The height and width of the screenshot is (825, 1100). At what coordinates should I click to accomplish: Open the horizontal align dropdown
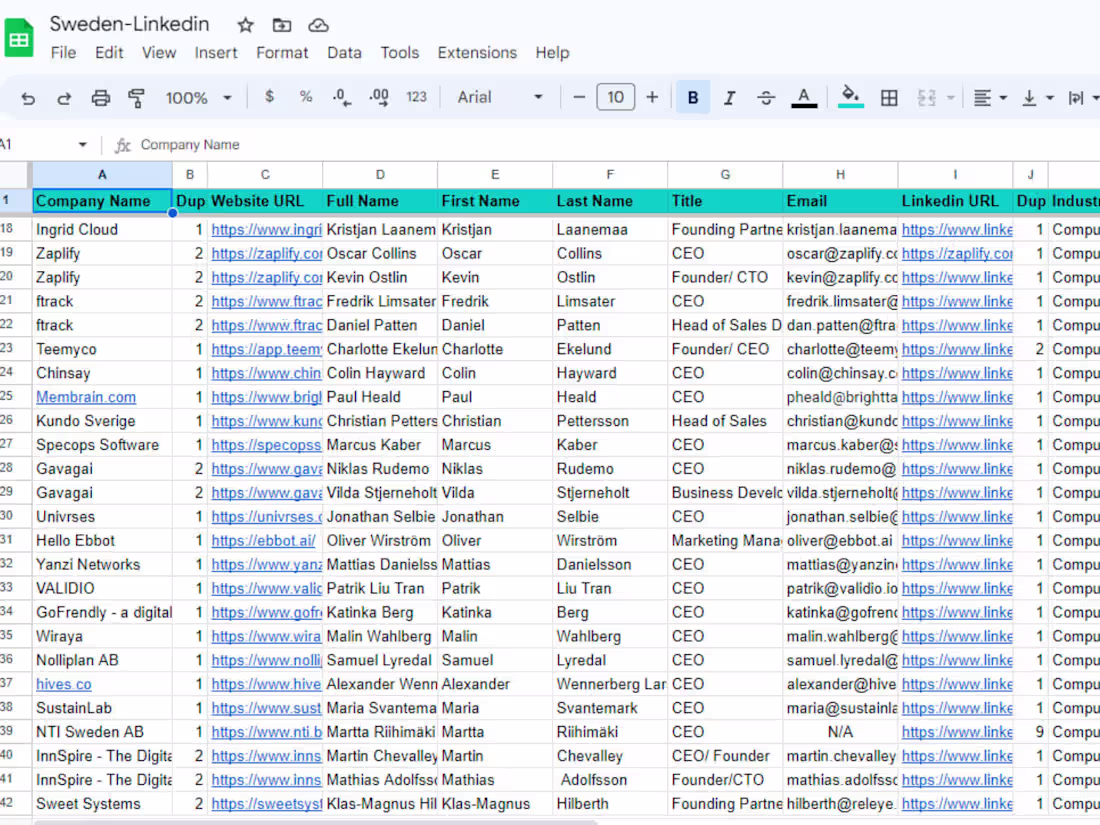click(990, 98)
